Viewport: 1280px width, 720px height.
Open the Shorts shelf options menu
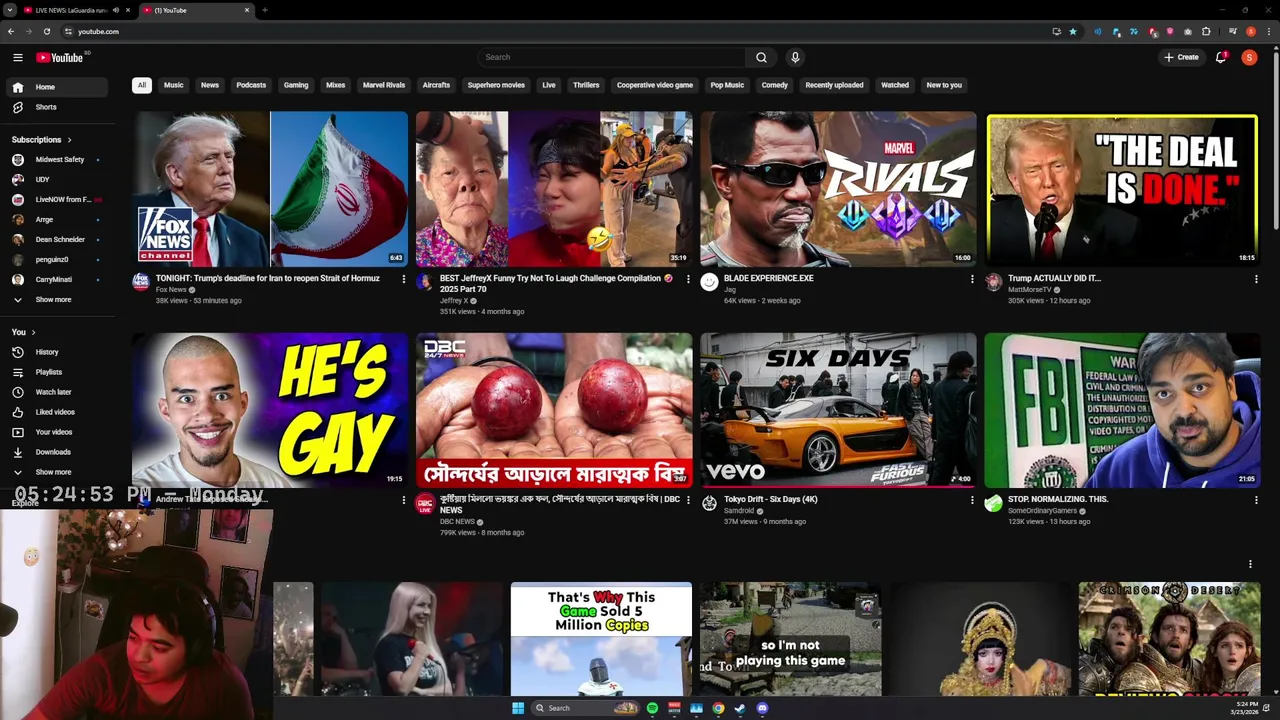[x=1250, y=564]
